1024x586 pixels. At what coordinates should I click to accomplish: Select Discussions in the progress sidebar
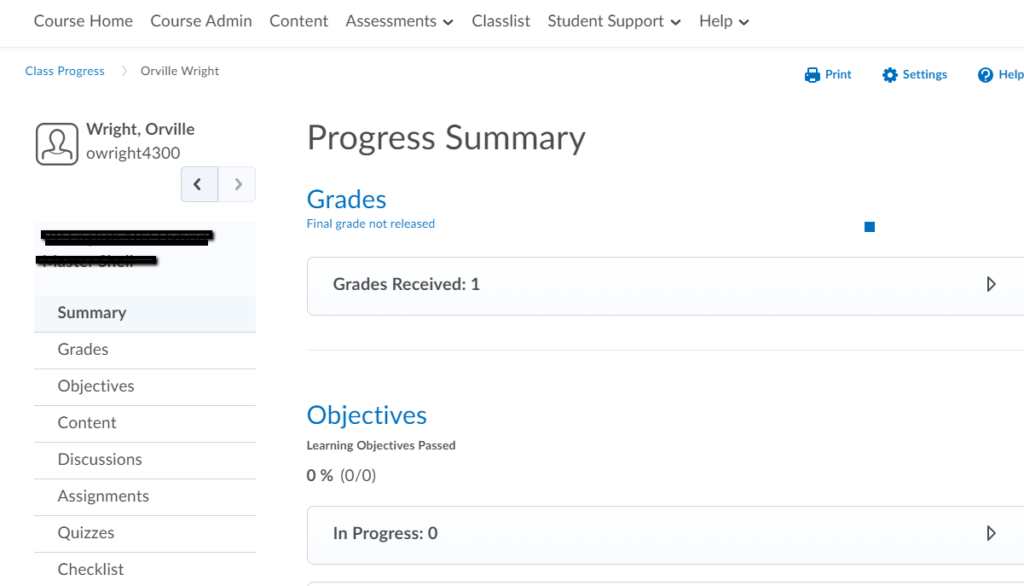[x=99, y=460]
